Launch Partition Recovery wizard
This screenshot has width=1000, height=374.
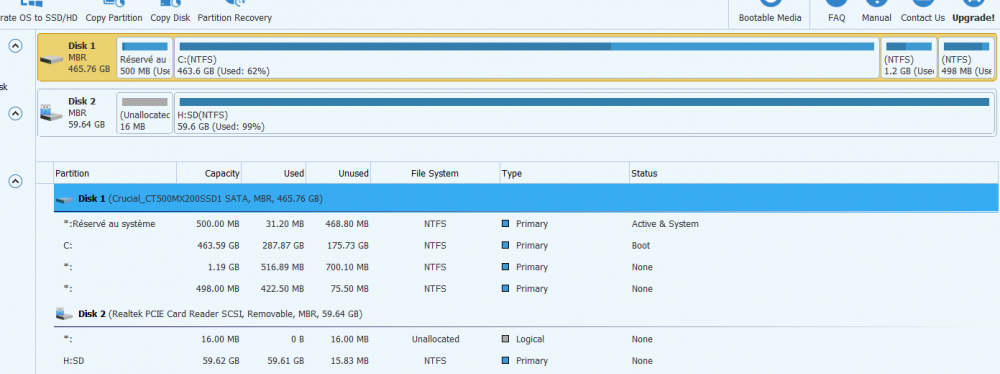pos(234,11)
